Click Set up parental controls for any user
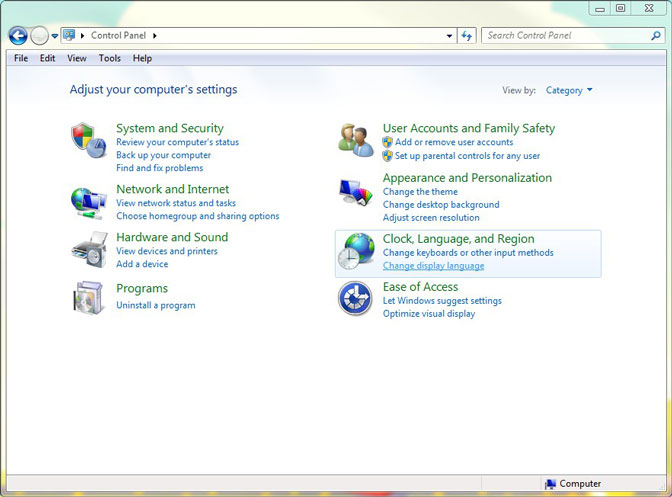 coord(467,156)
